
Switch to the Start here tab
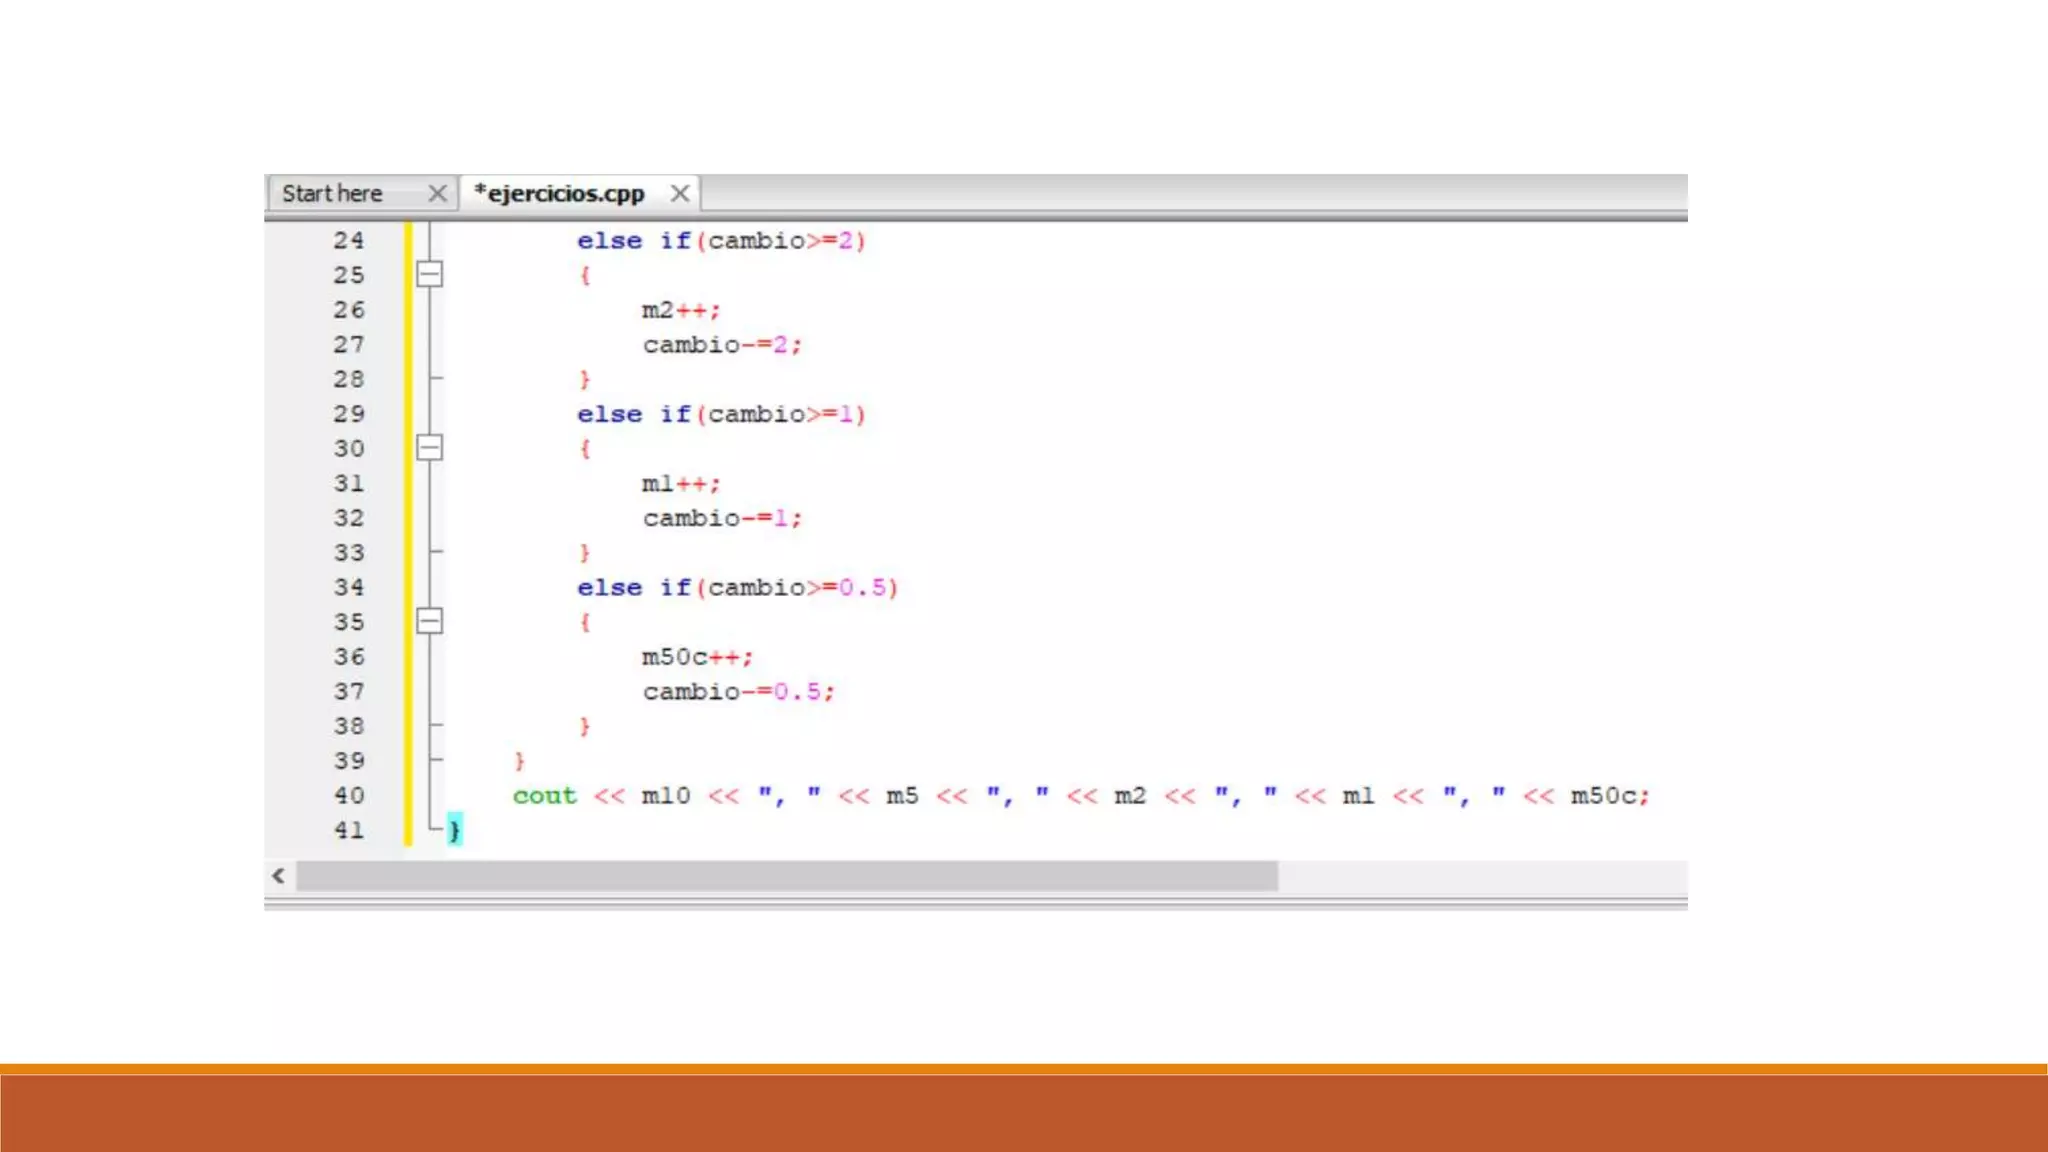coord(332,193)
